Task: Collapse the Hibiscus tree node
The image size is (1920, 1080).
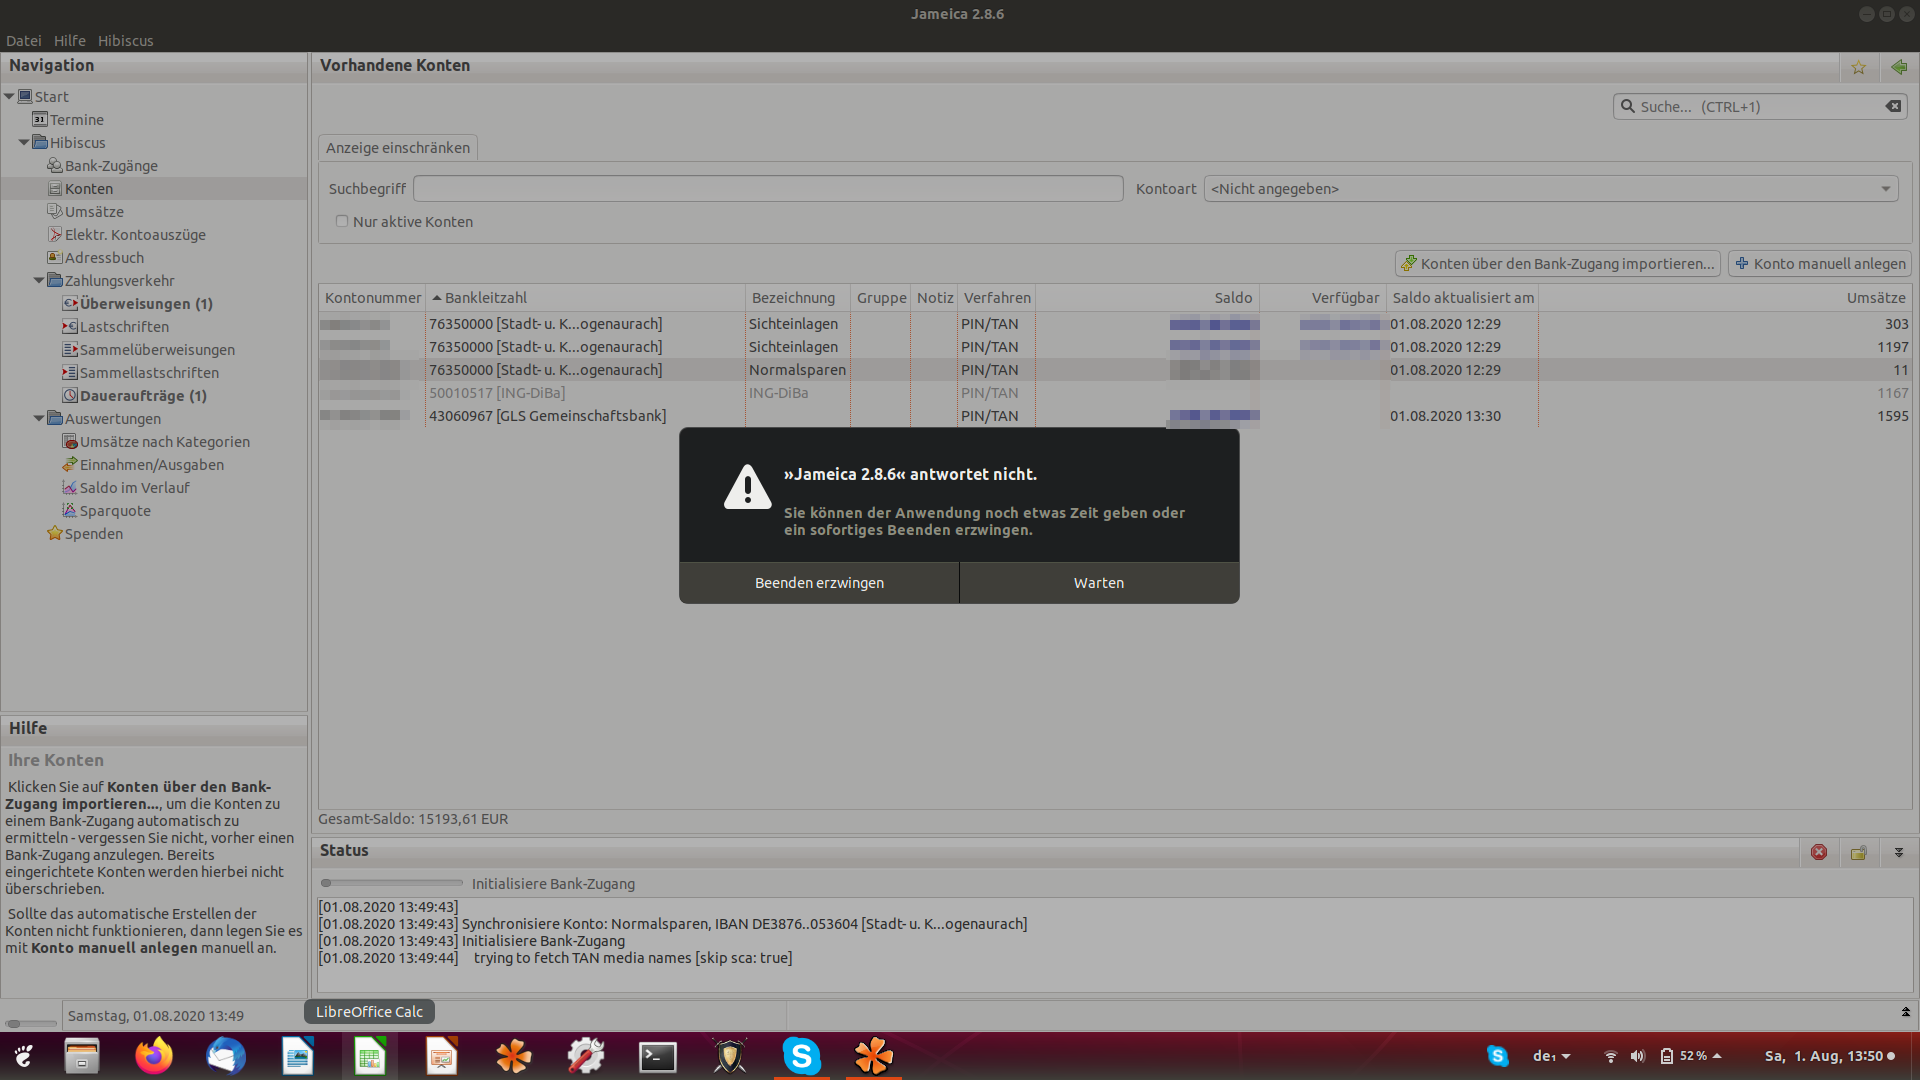Action: point(24,143)
